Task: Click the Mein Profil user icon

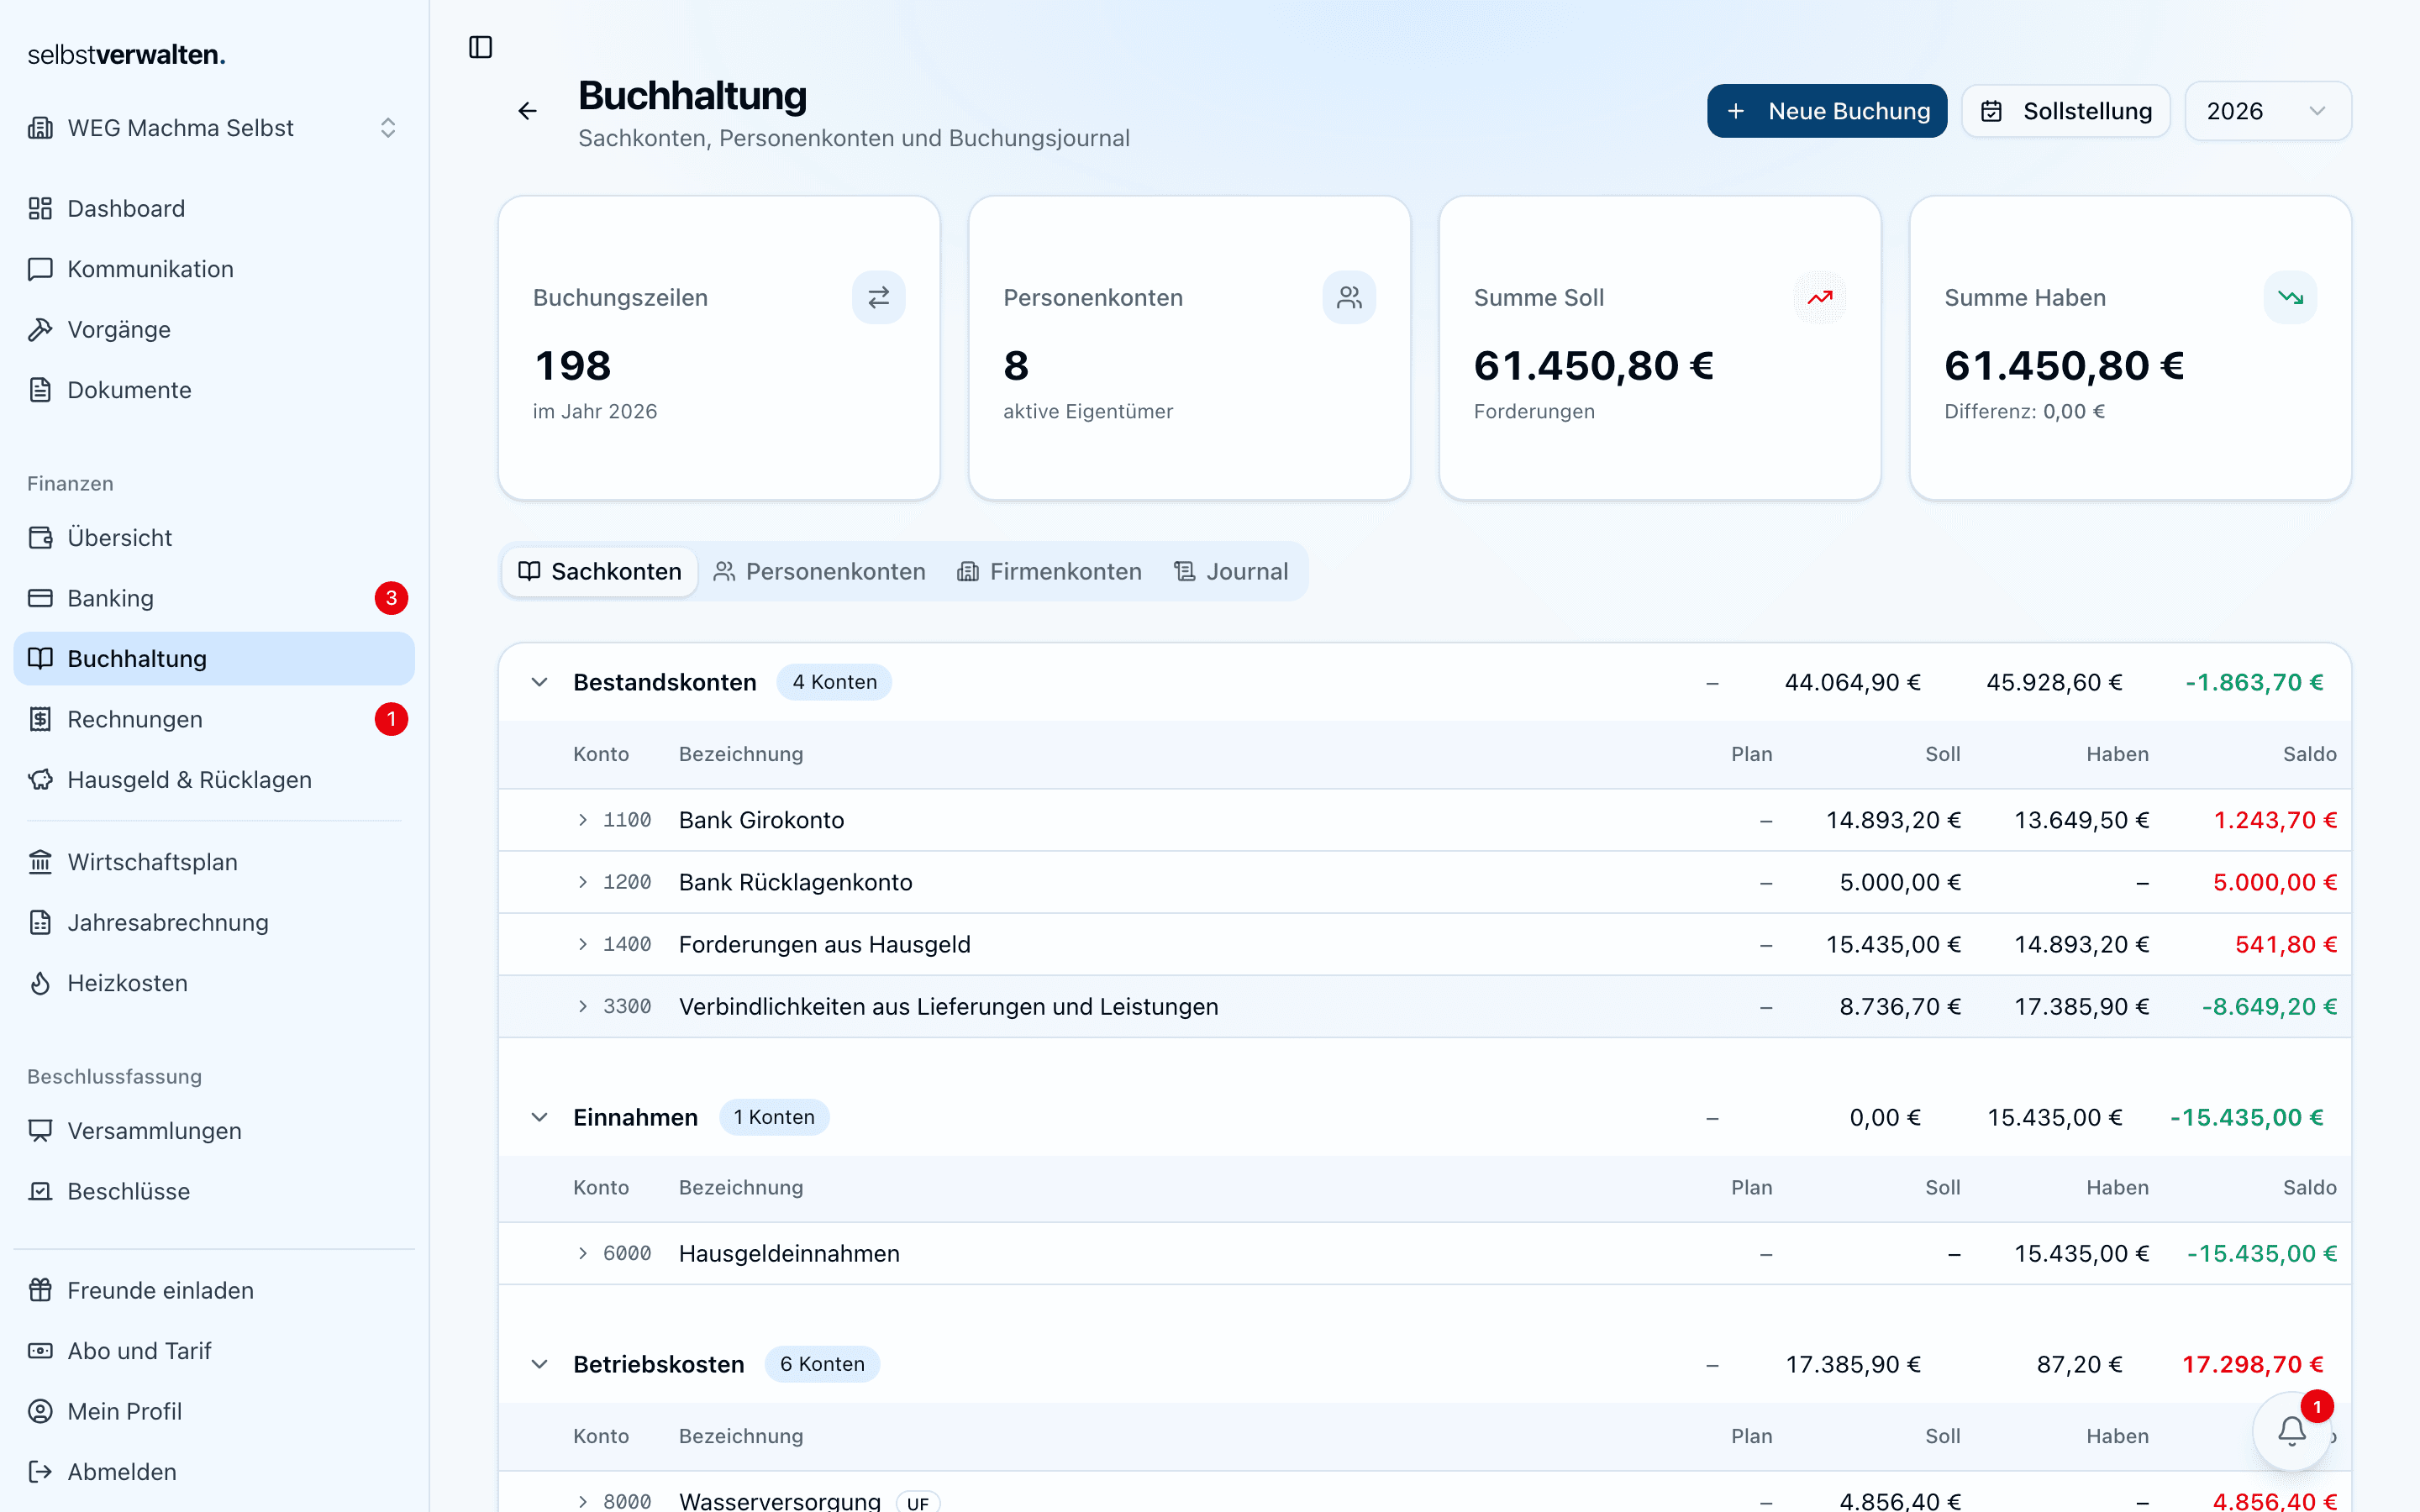Action: tap(40, 1411)
